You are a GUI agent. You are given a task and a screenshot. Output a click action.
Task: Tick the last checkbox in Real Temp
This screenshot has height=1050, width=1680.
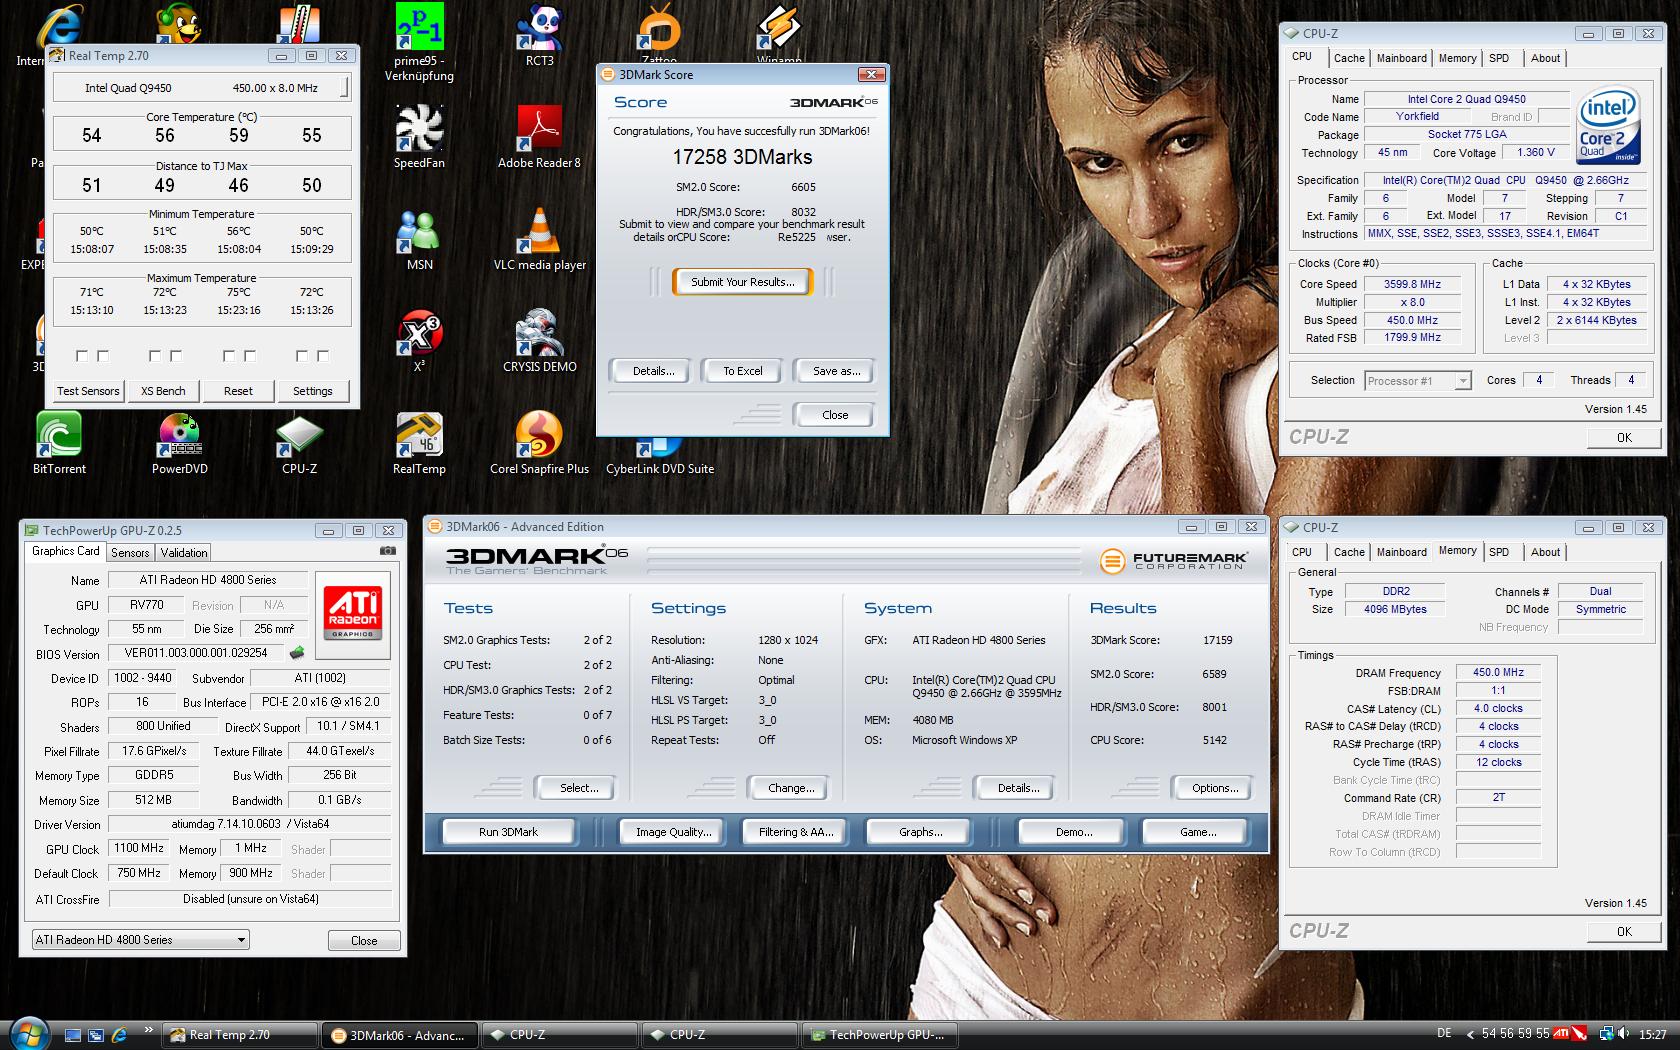[x=323, y=356]
